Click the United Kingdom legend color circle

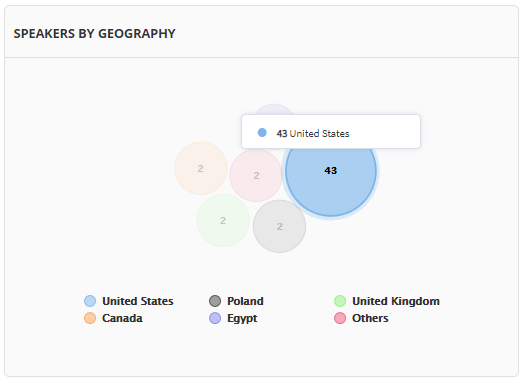click(340, 301)
